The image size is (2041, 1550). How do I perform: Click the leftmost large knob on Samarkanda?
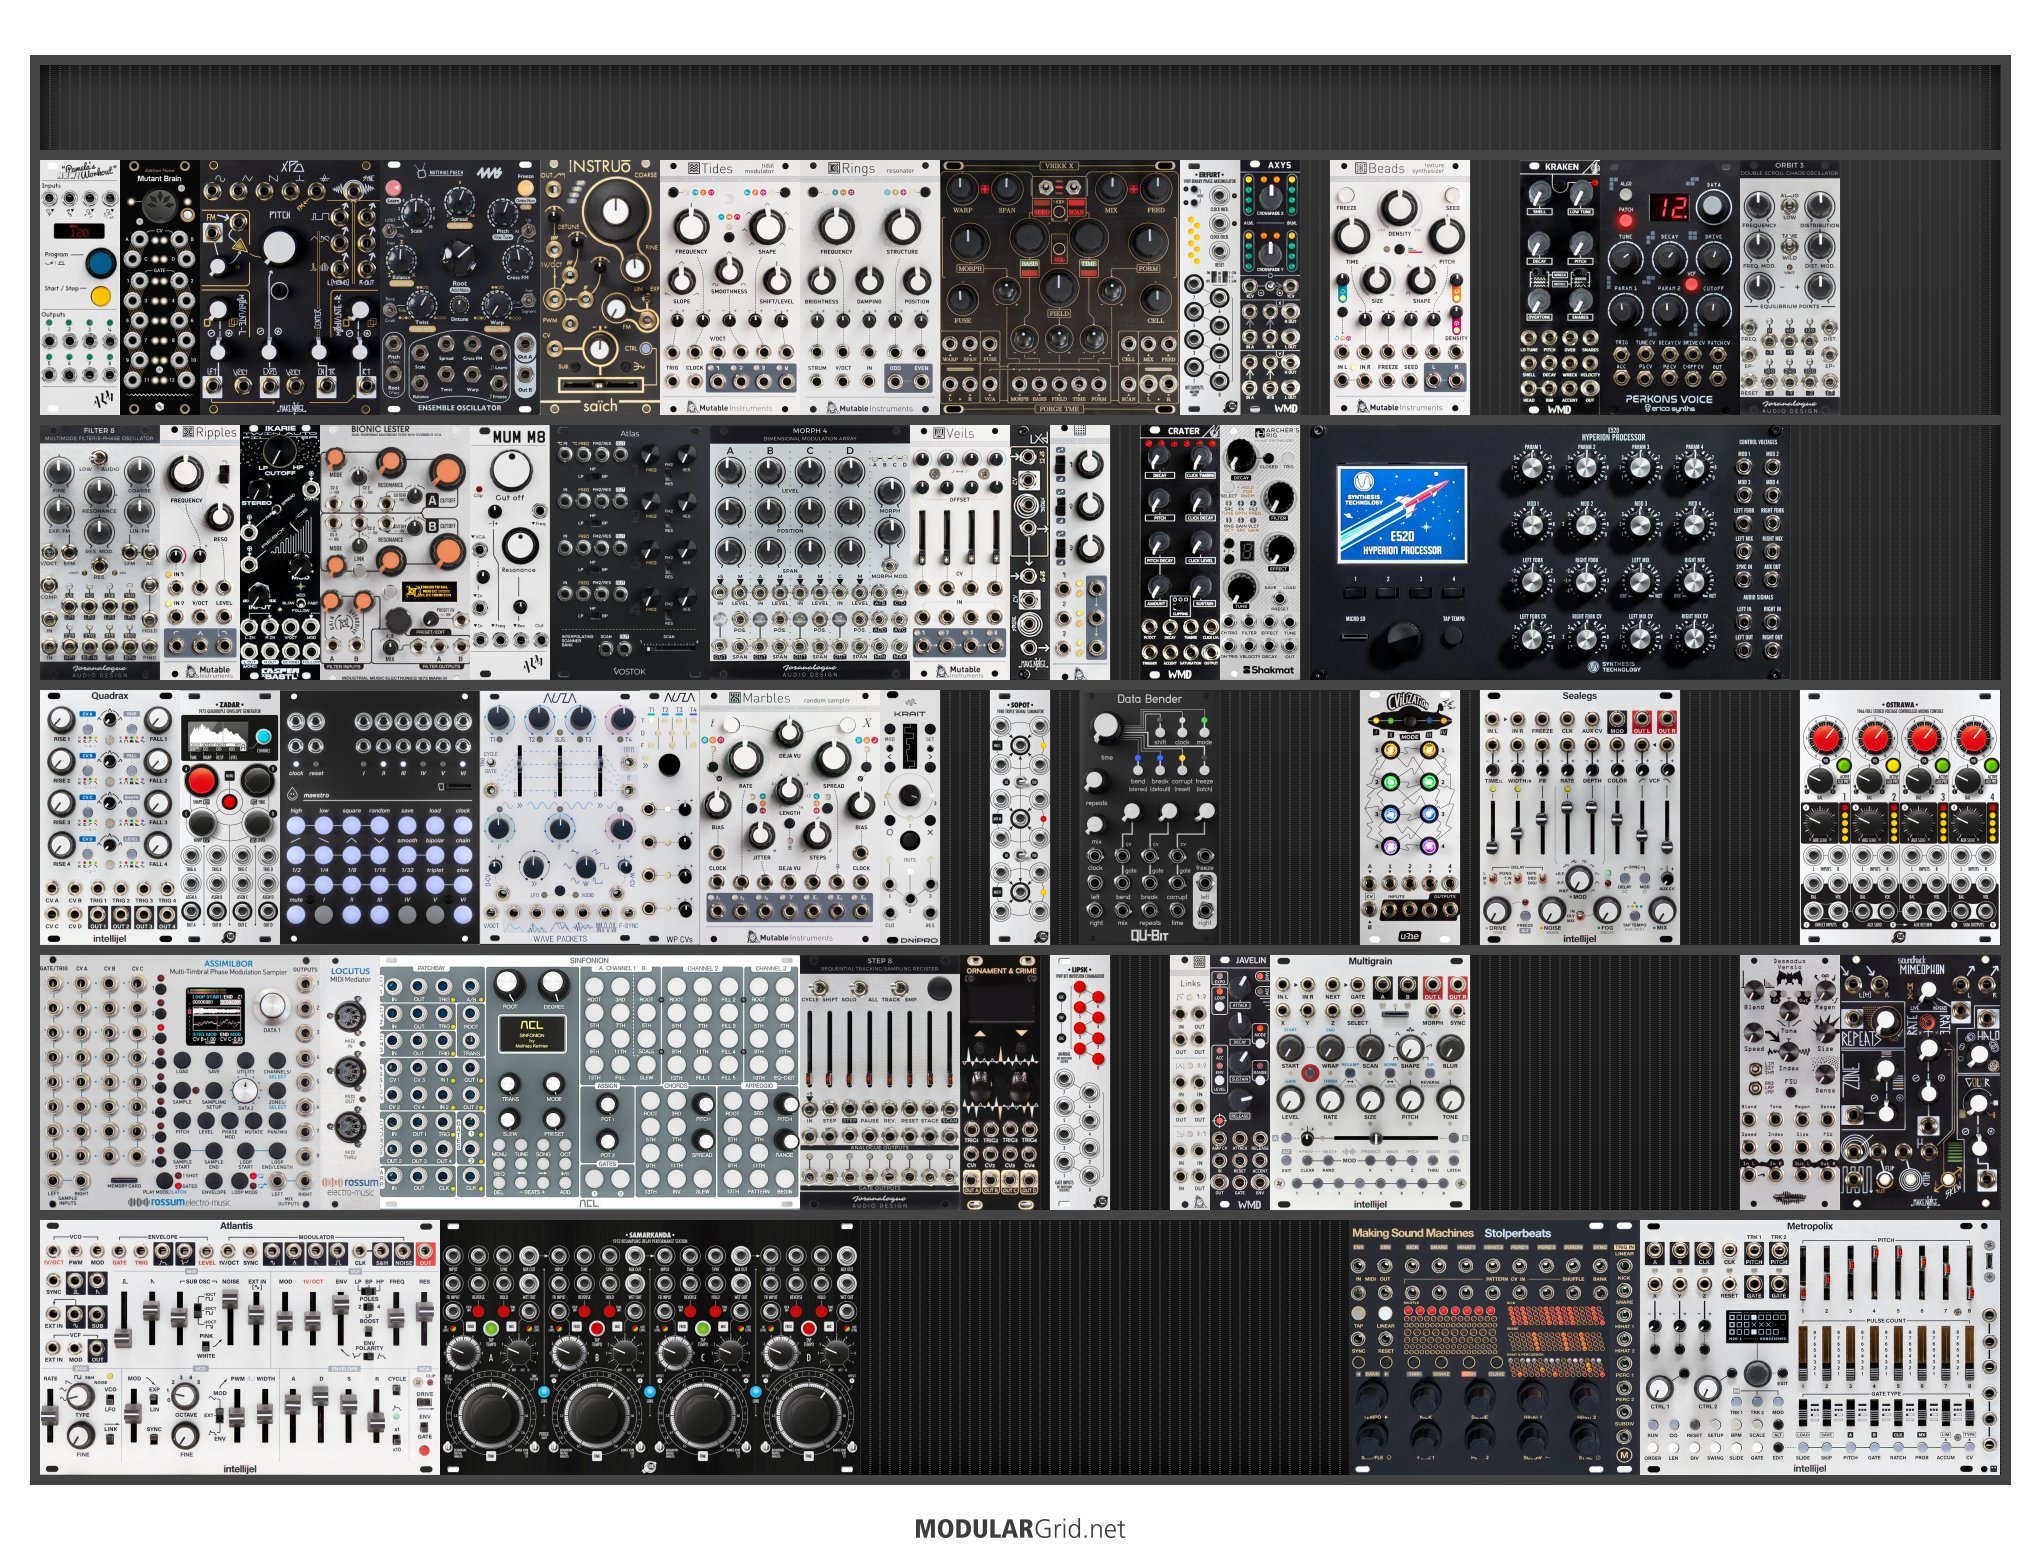[490, 1415]
